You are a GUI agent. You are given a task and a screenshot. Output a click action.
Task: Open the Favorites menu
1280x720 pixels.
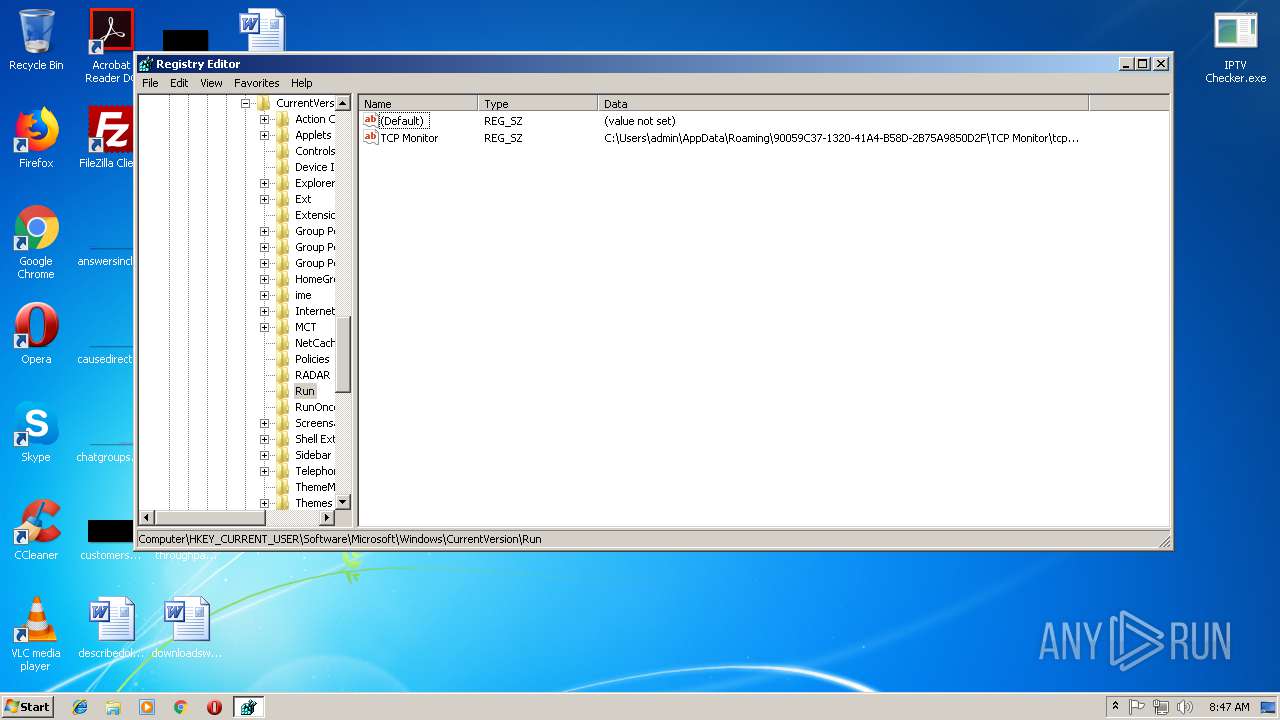click(x=257, y=83)
